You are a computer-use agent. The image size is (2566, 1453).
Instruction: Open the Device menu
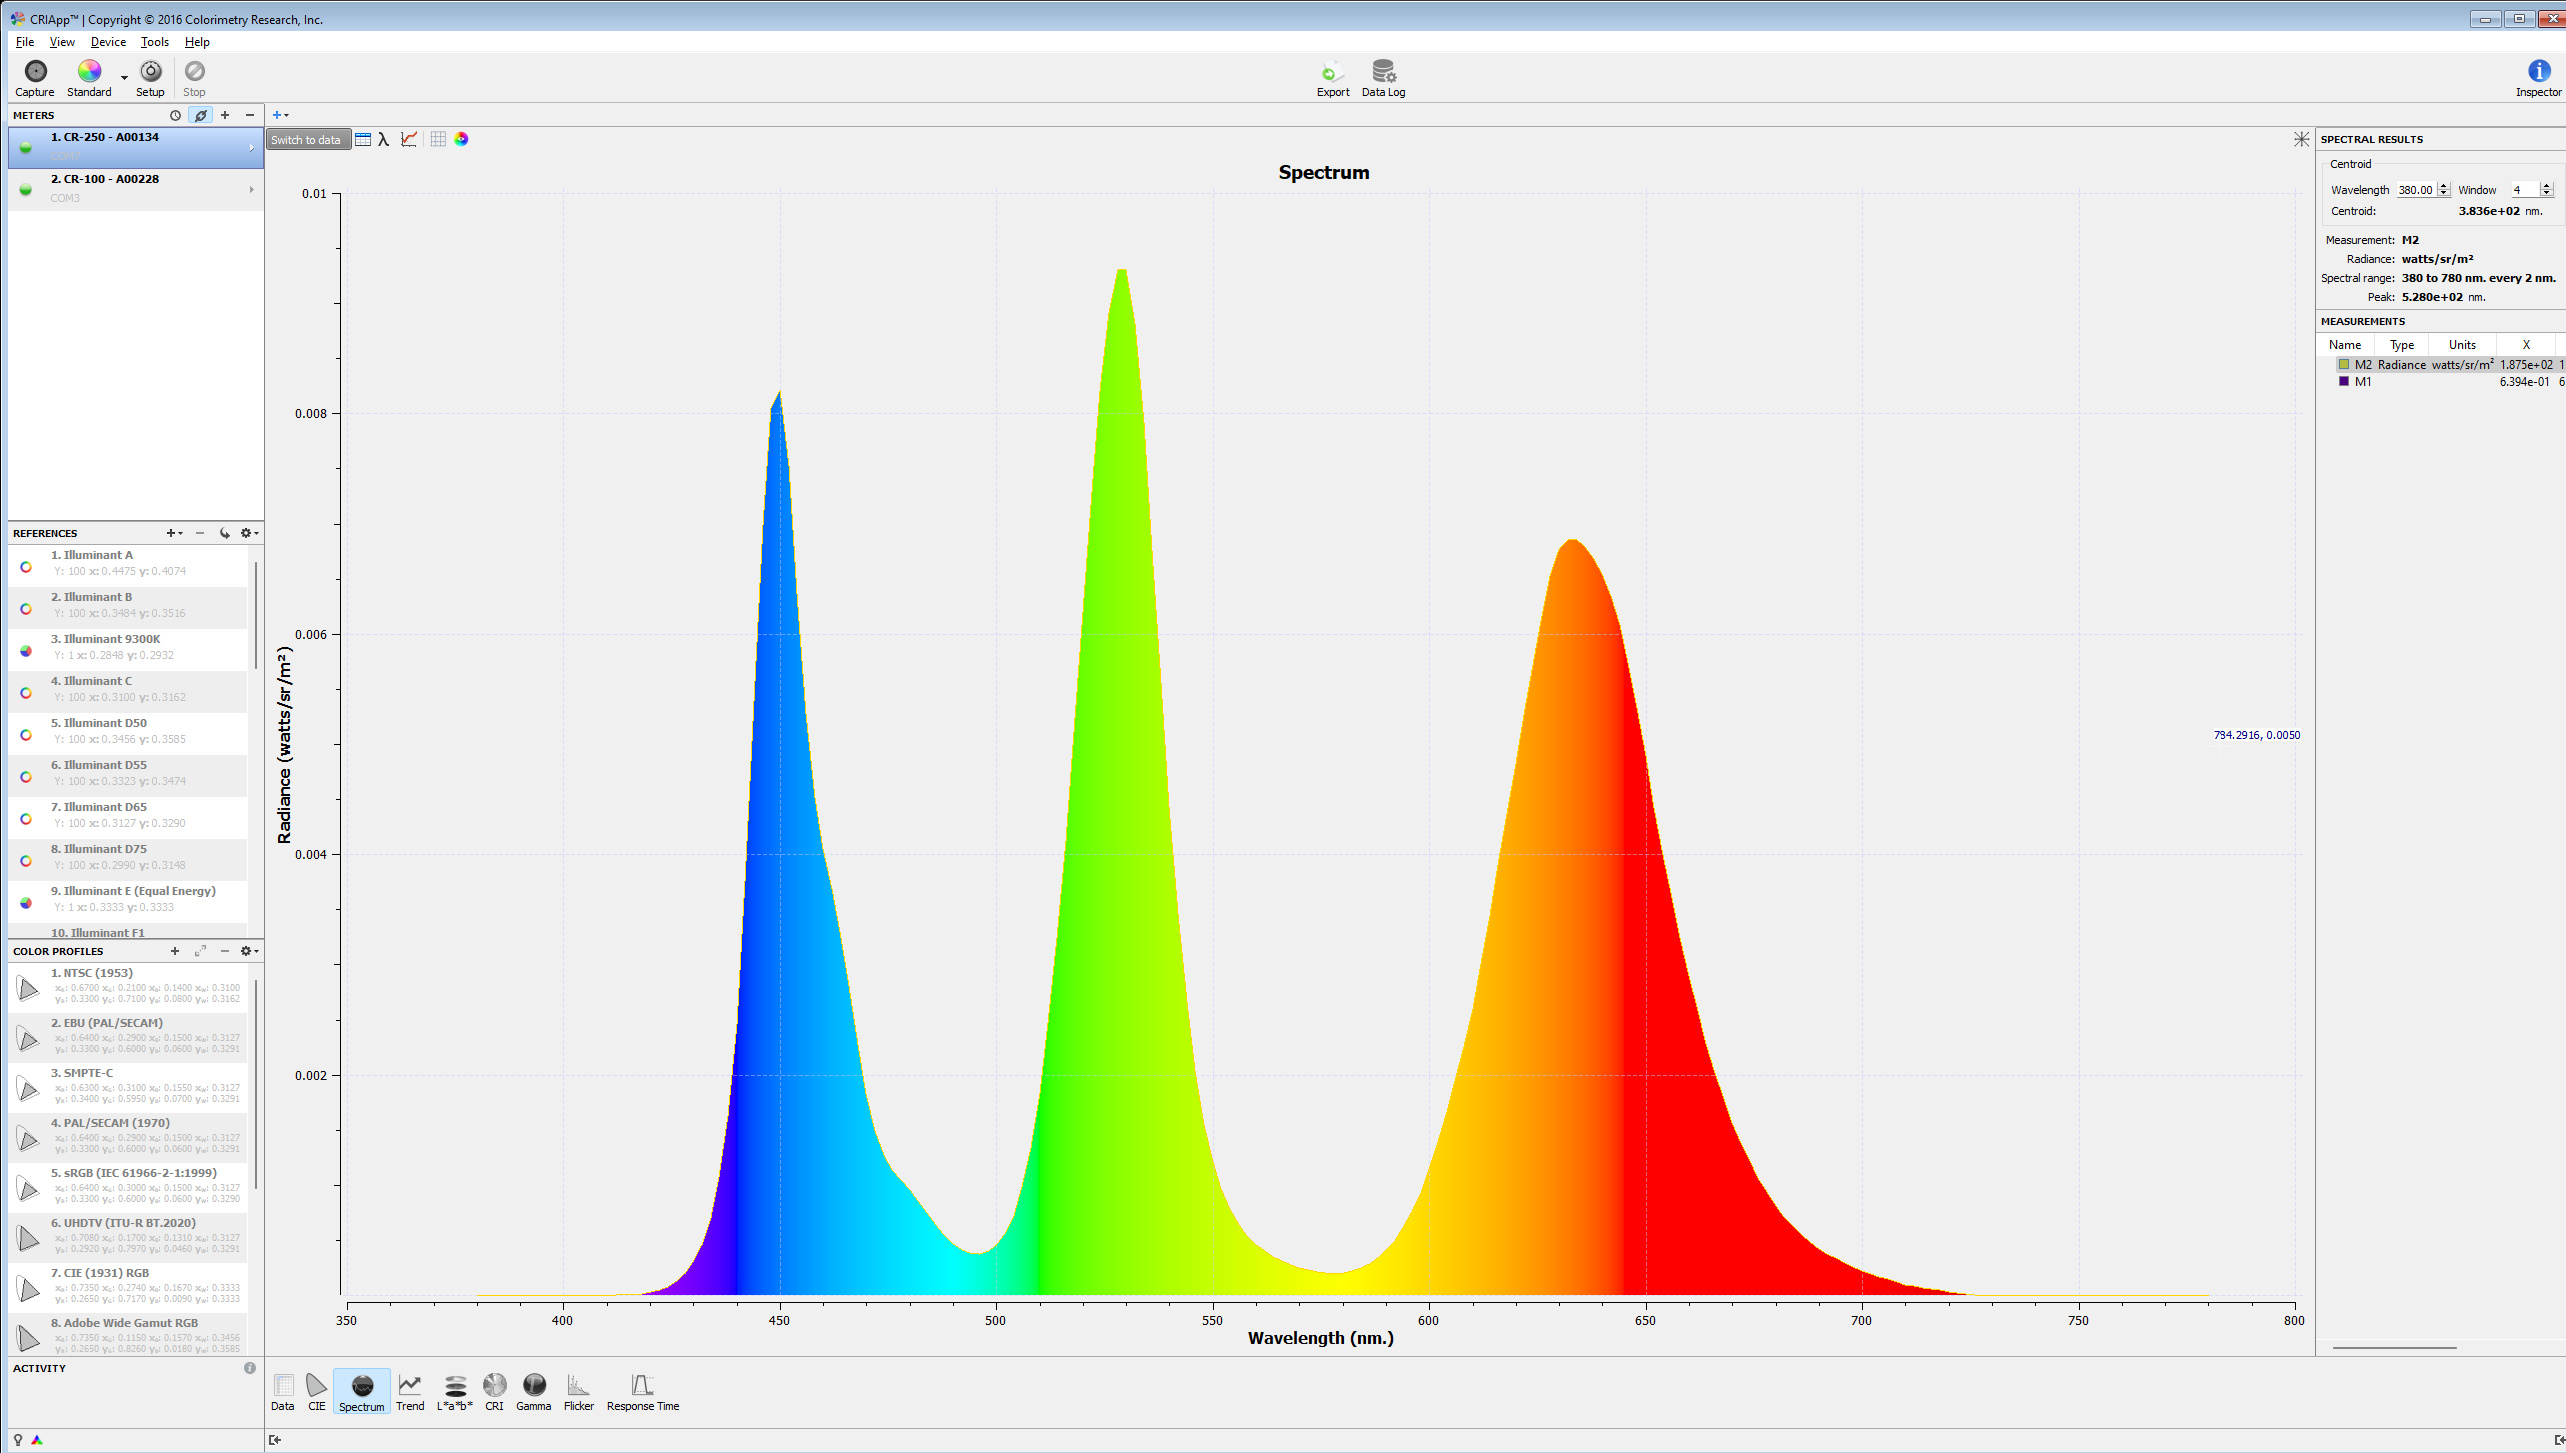point(108,42)
